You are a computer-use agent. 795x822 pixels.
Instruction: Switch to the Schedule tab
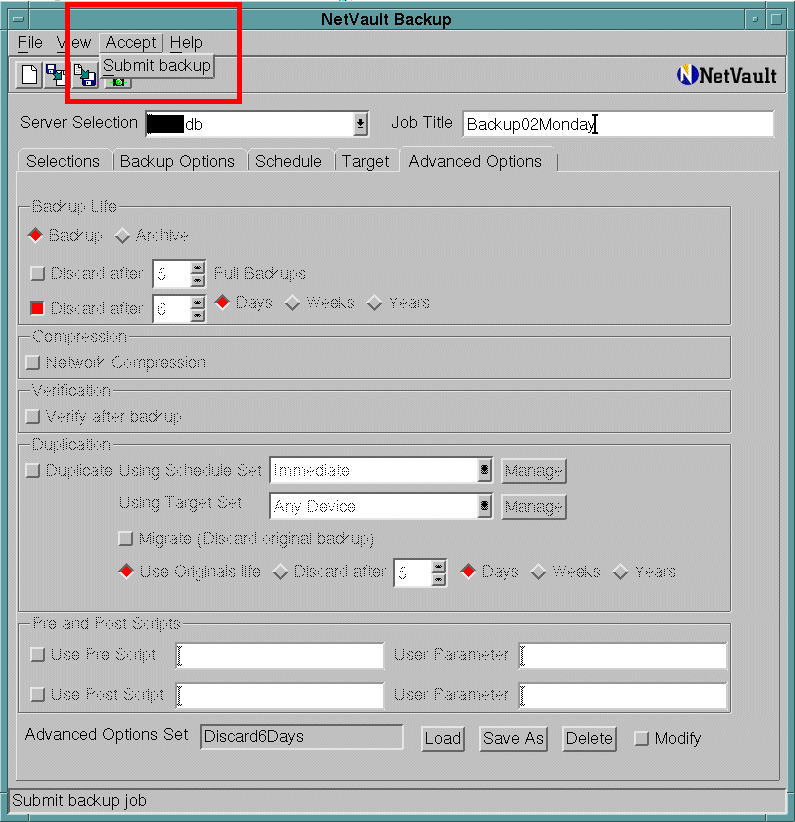(x=288, y=161)
